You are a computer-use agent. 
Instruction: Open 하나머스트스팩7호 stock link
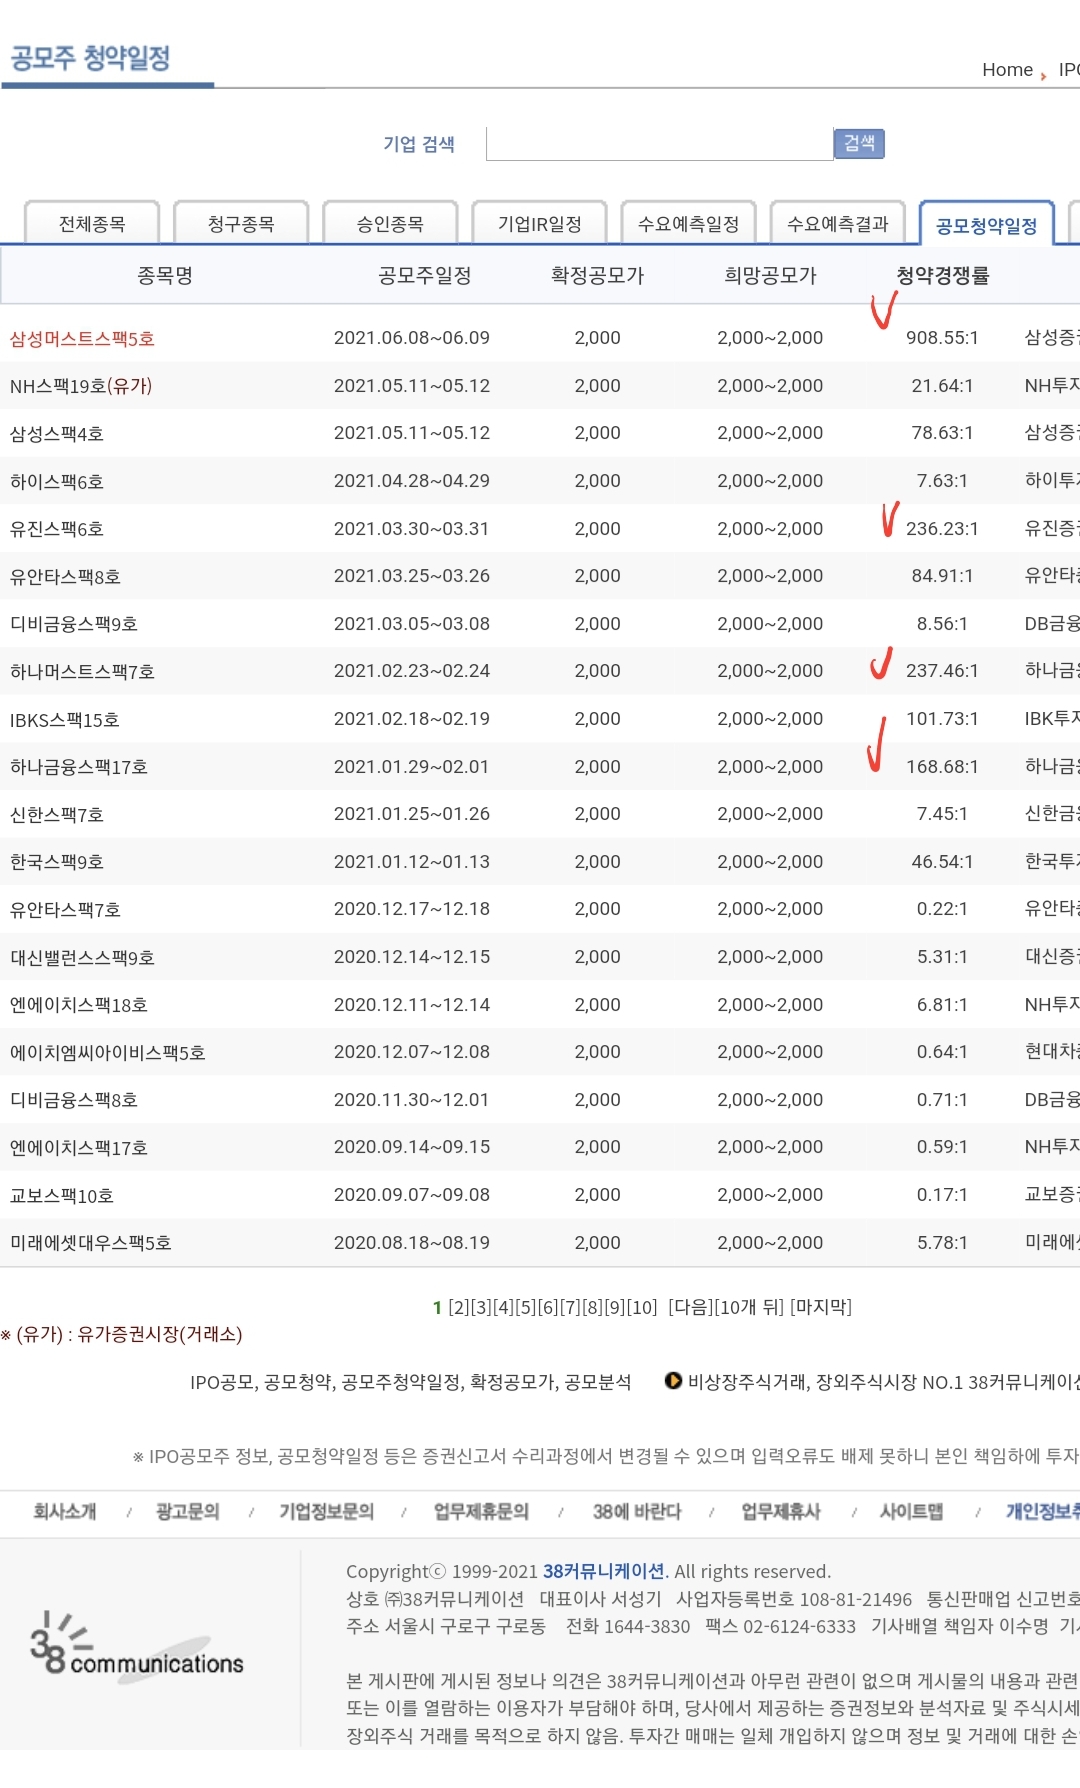click(82, 671)
